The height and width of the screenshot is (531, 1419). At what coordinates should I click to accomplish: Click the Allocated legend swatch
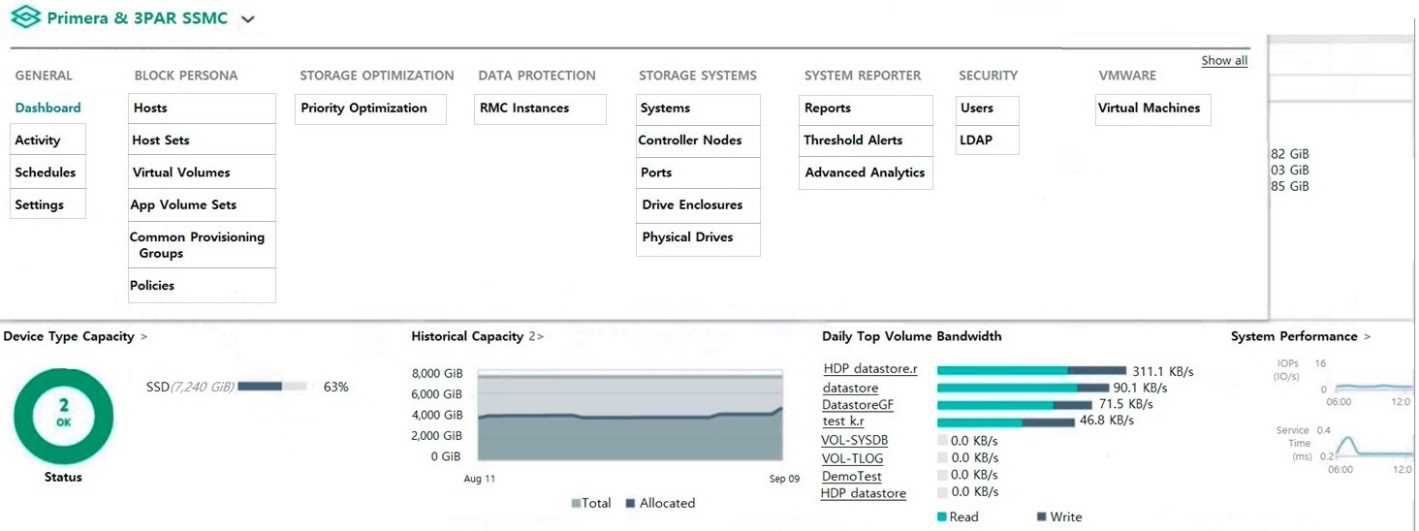tap(631, 503)
